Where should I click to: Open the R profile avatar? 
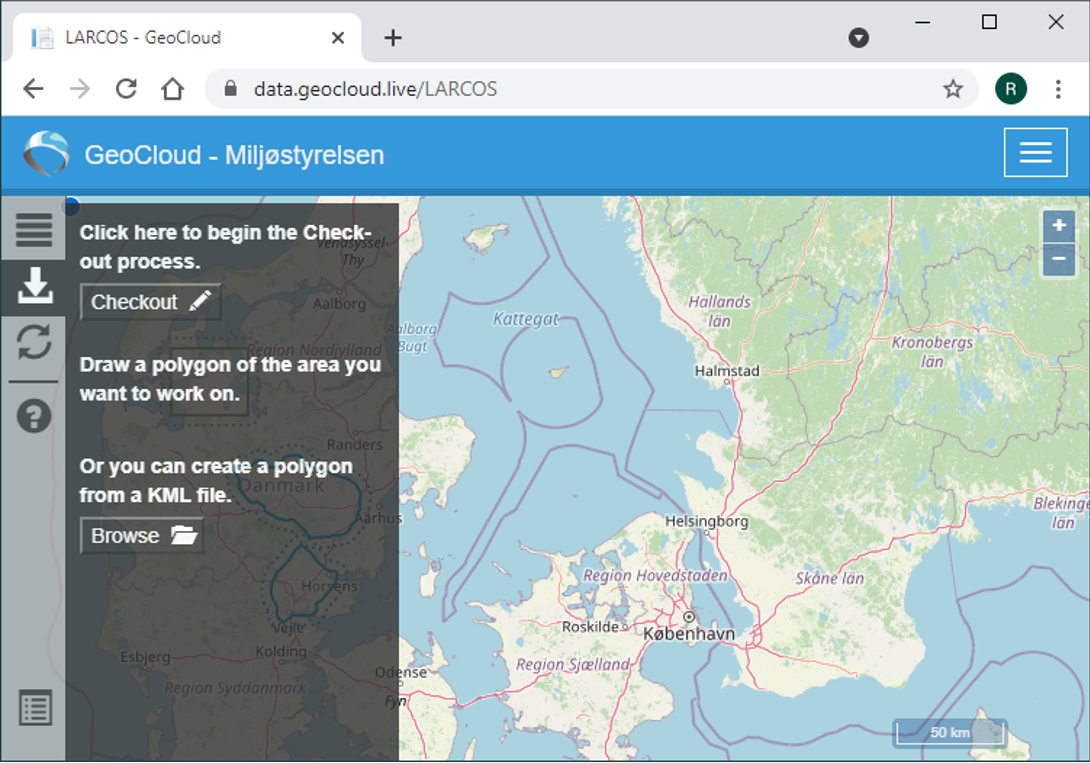(x=1011, y=89)
